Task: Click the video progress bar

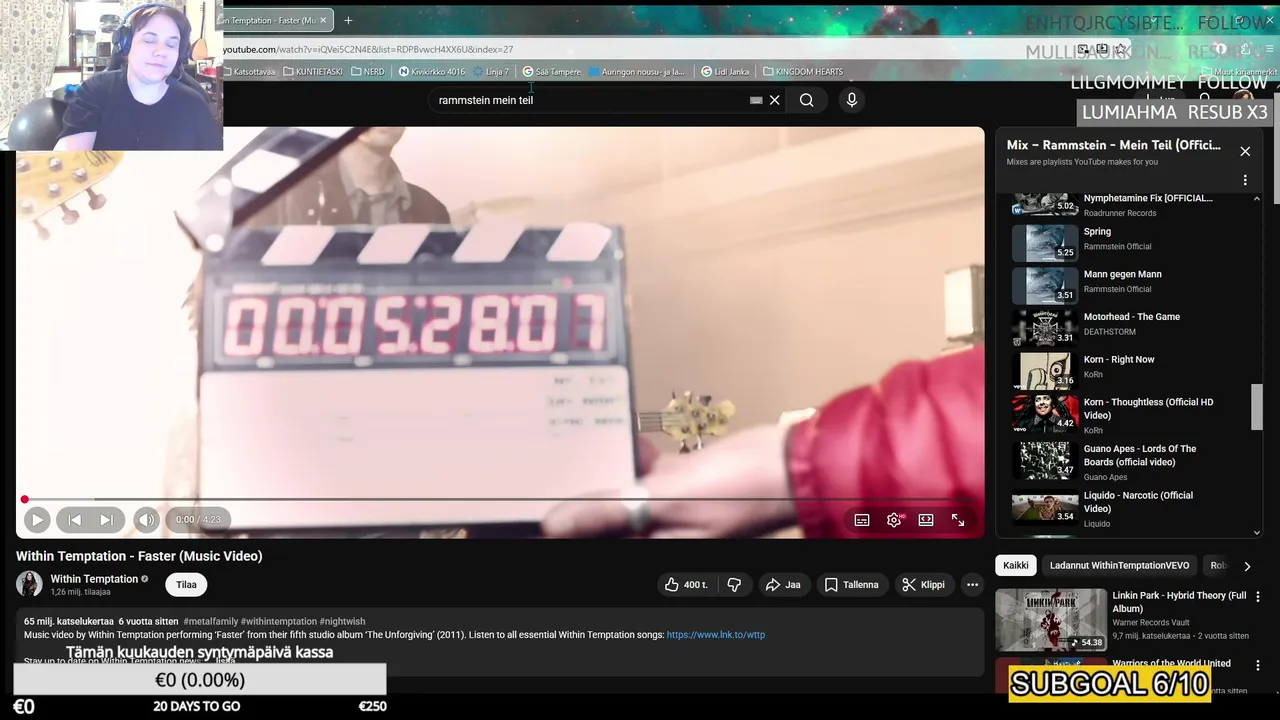Action: [x=500, y=499]
